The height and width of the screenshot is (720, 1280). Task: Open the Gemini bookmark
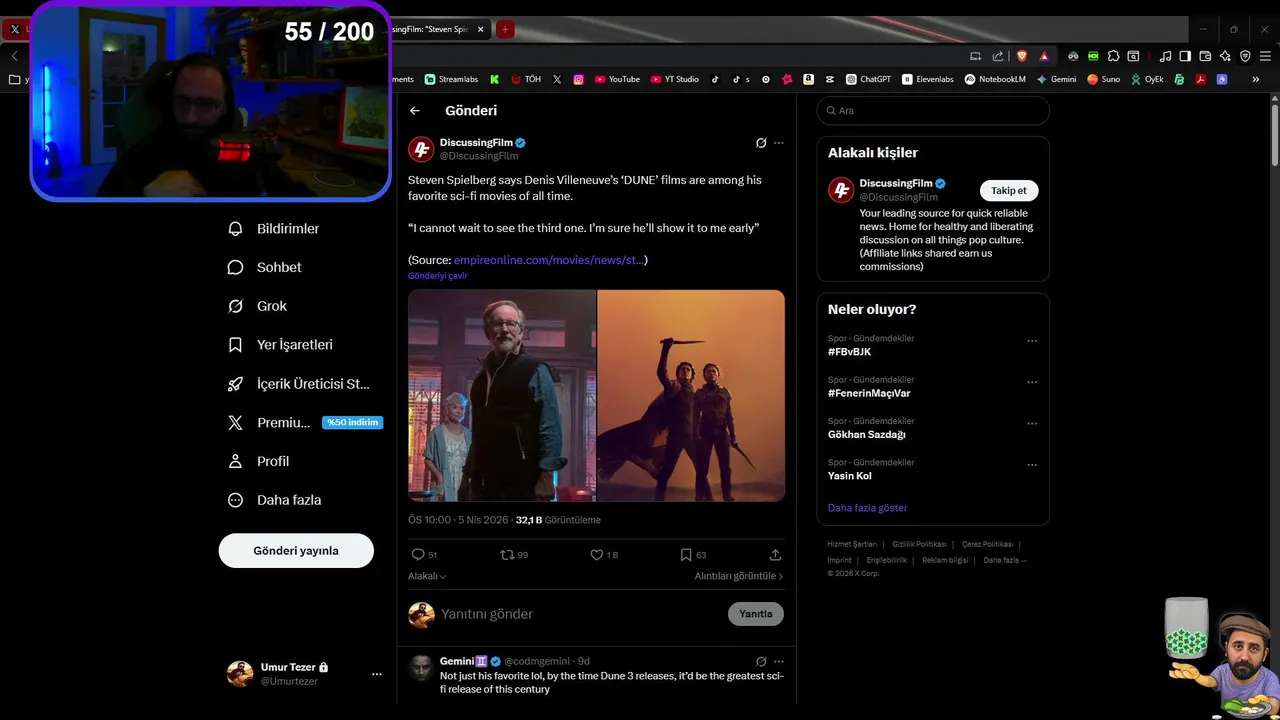tap(1056, 79)
